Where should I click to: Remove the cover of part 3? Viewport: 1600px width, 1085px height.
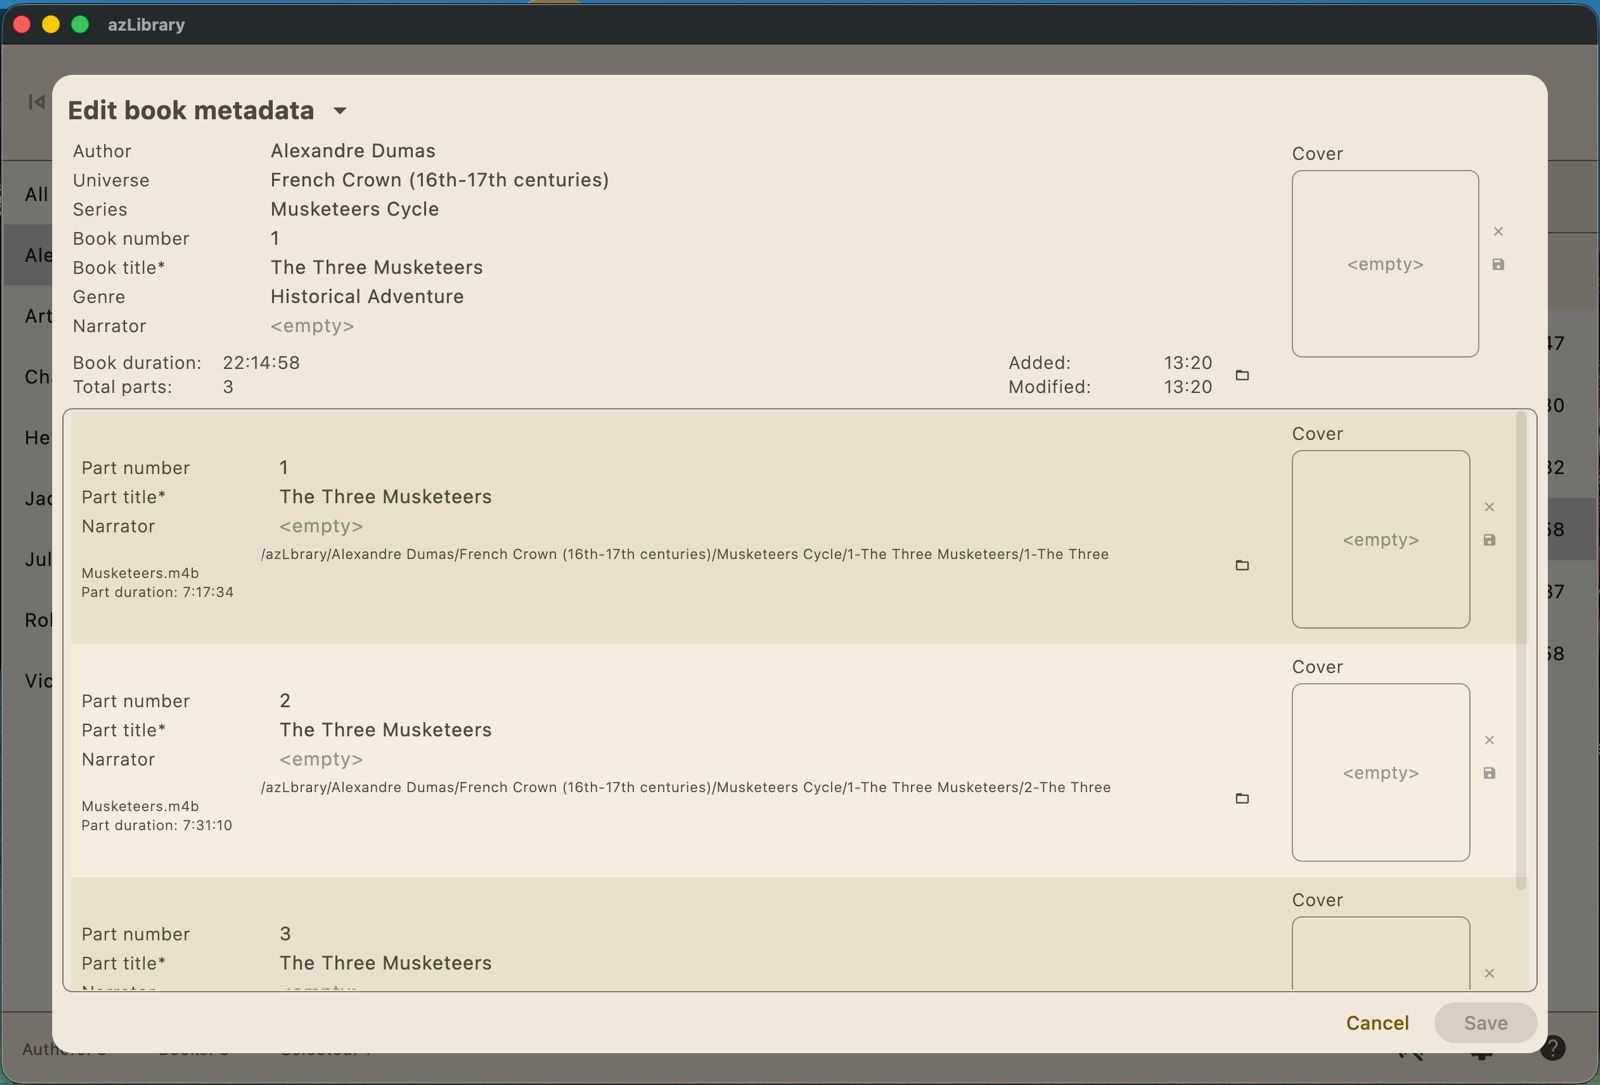click(1489, 973)
